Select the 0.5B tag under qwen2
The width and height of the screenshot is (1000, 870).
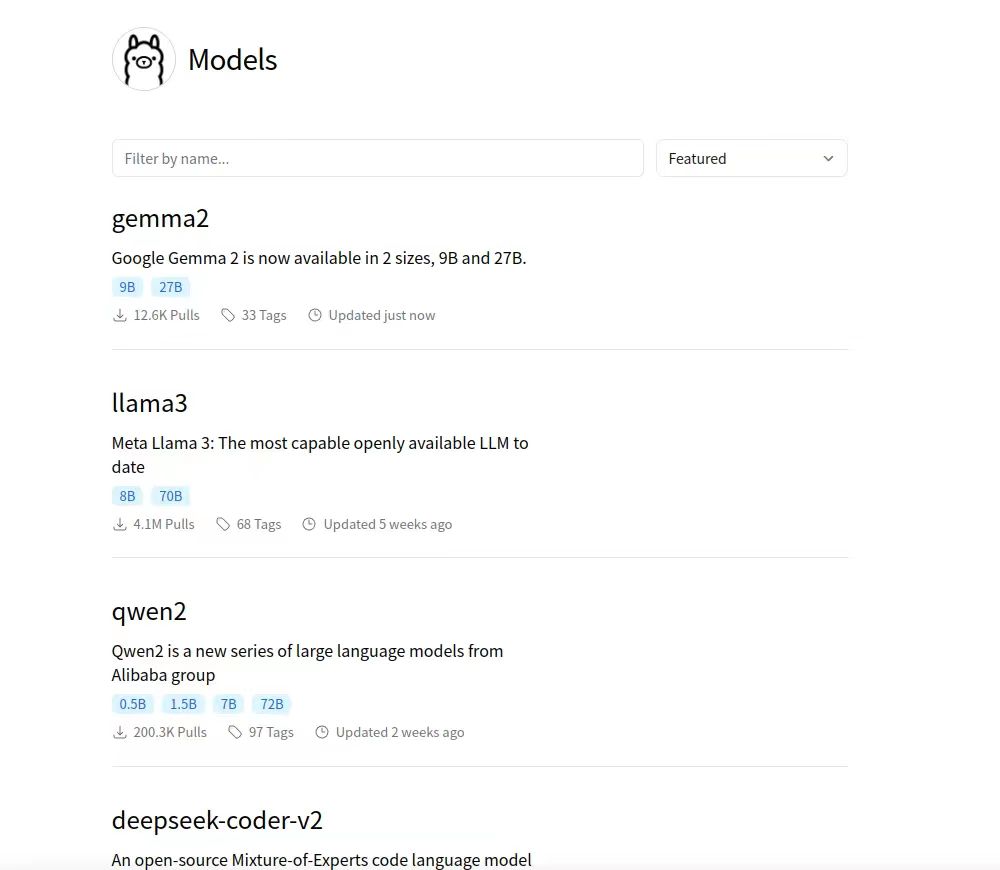133,704
